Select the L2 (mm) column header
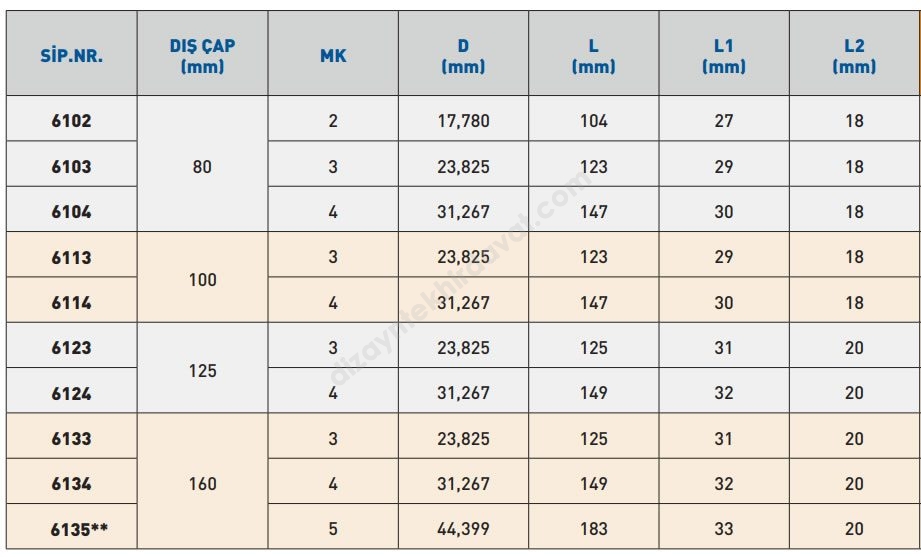 [x=854, y=56]
